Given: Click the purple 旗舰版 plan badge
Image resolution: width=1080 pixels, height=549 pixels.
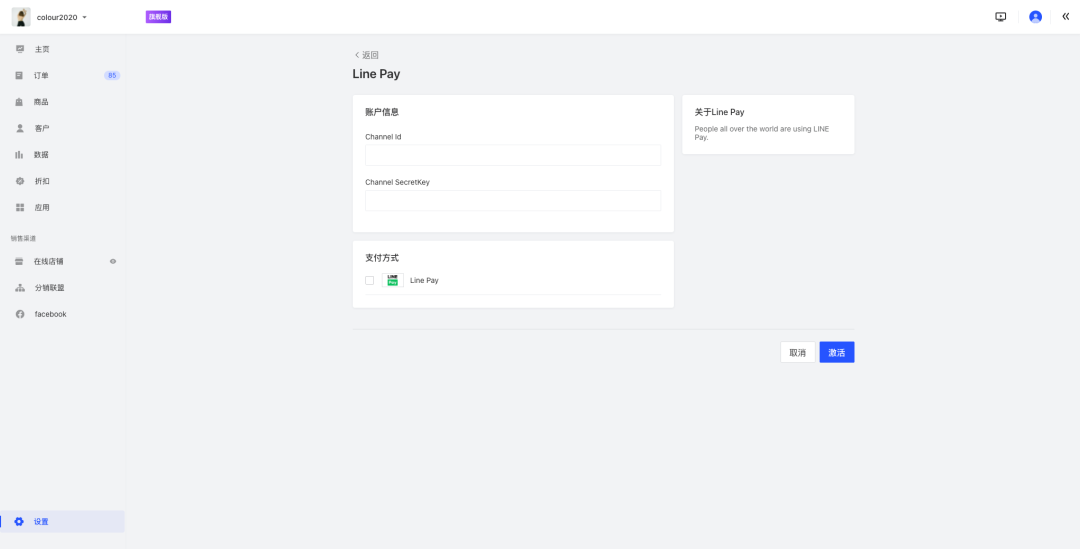Looking at the screenshot, I should pyautogui.click(x=158, y=17).
